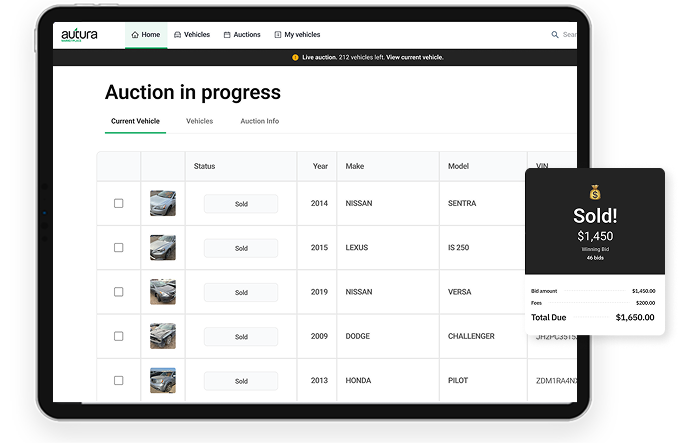This screenshot has width=680, height=443.
Task: Go to the Auctions nav item
Action: tap(242, 35)
